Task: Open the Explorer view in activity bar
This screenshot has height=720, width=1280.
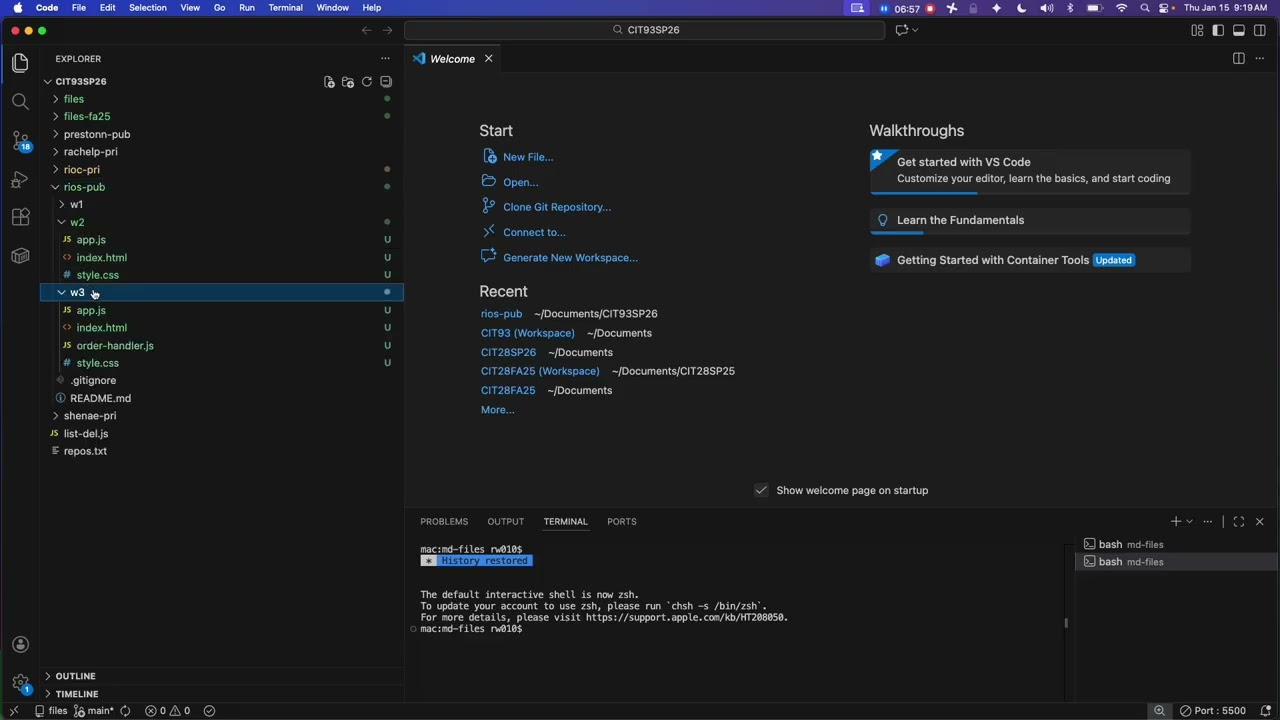Action: click(20, 63)
